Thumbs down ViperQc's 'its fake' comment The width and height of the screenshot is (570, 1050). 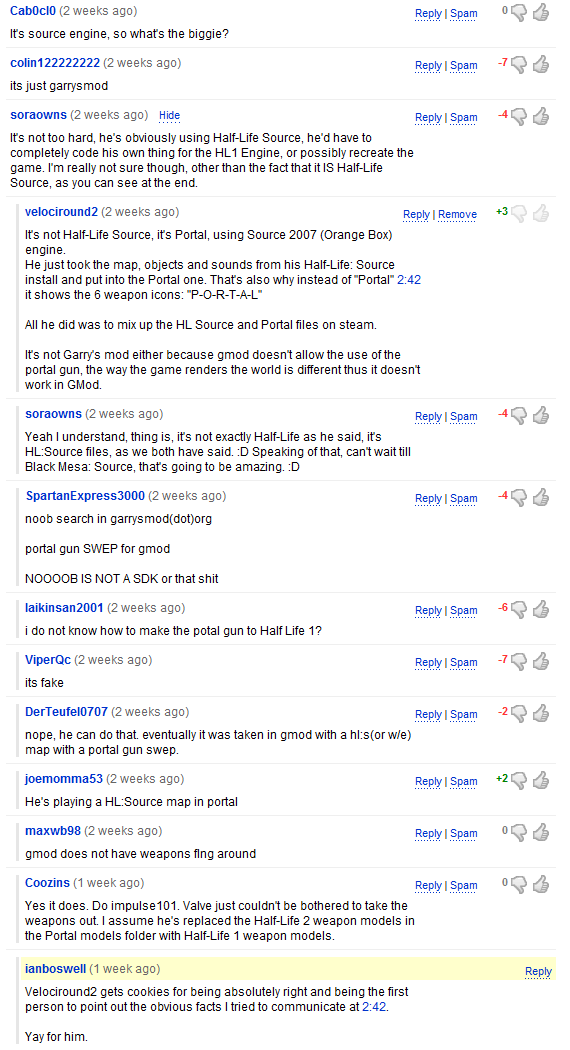point(519,662)
